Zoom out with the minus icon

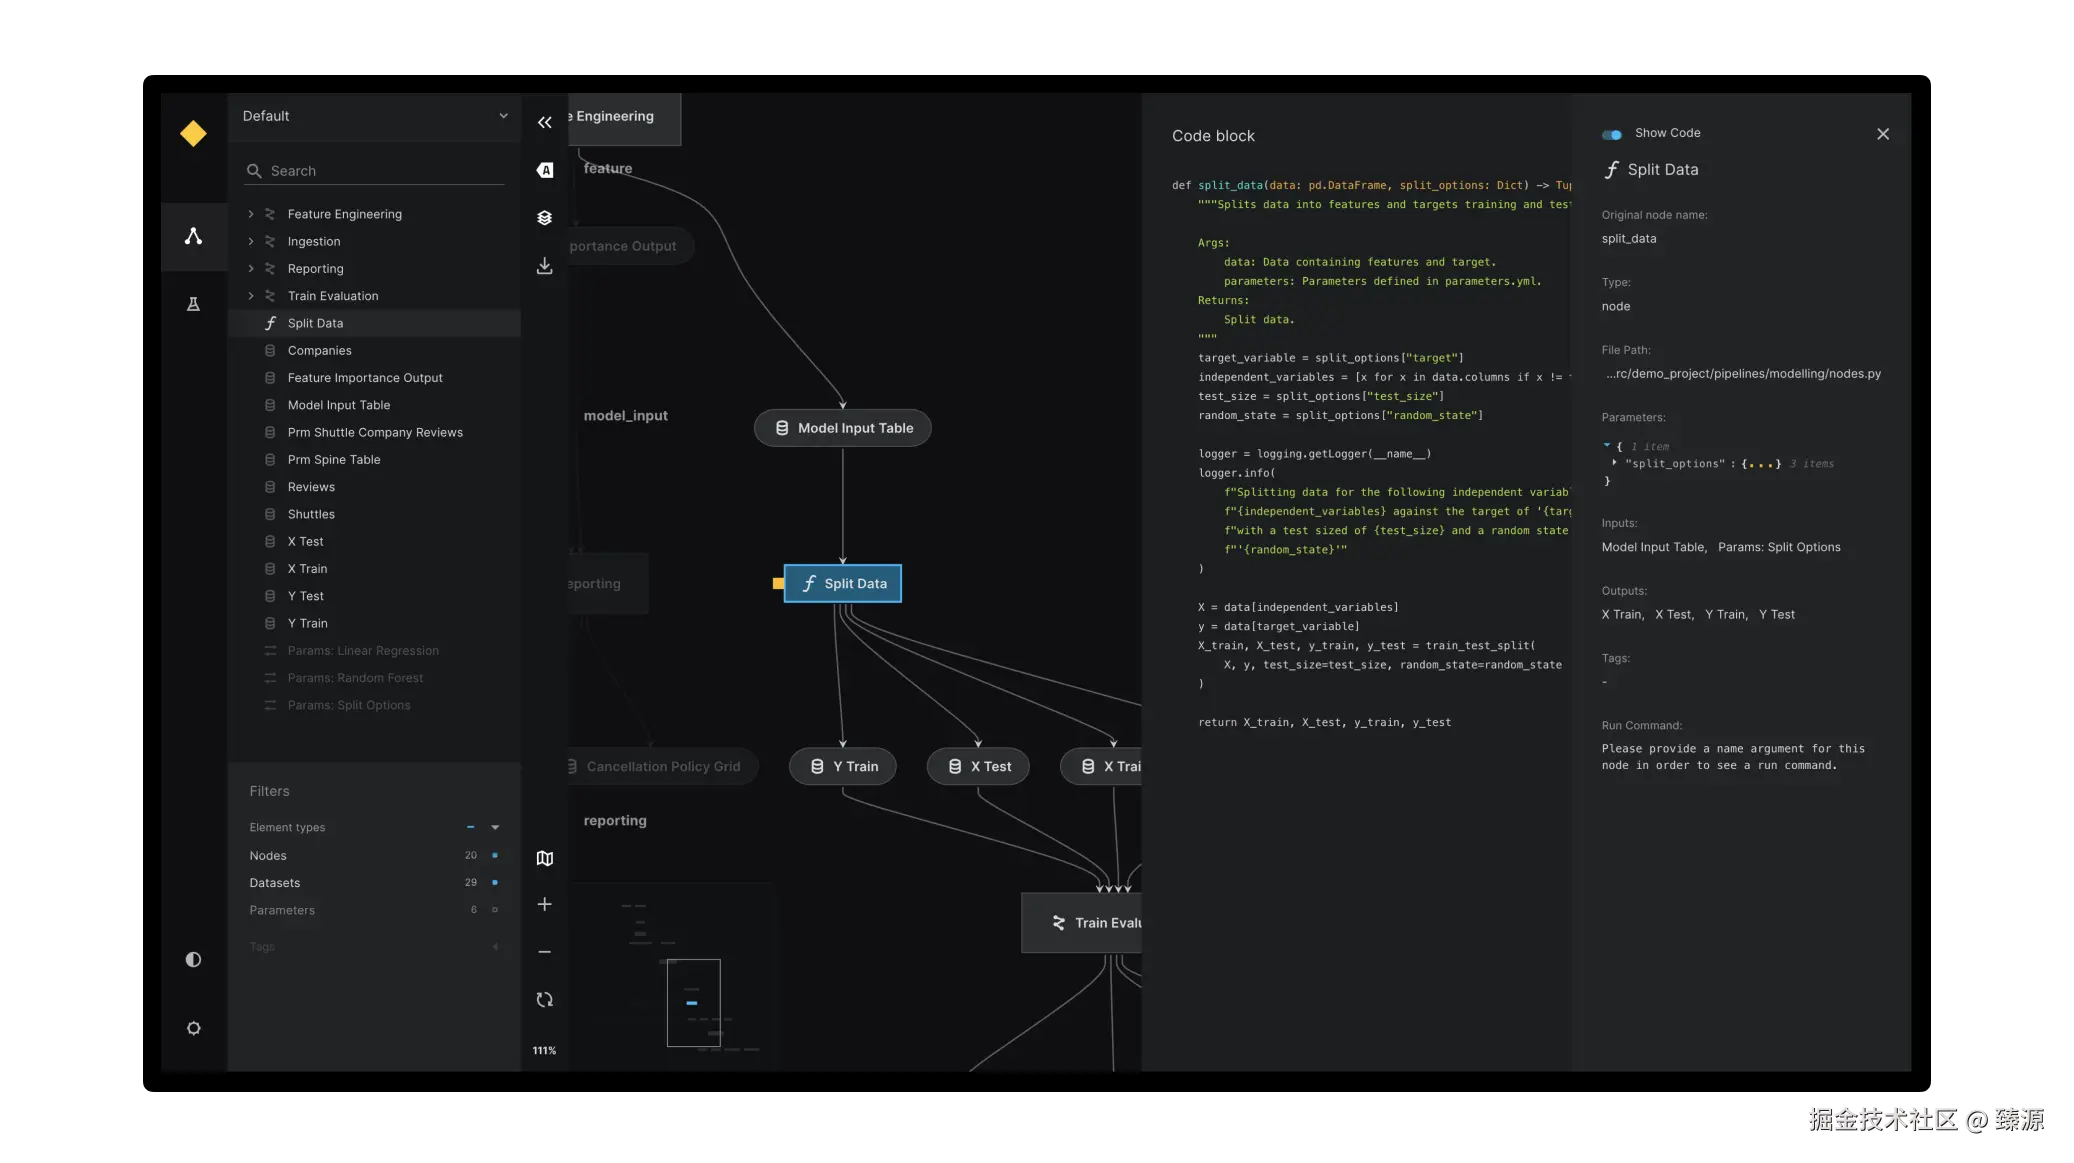544,952
